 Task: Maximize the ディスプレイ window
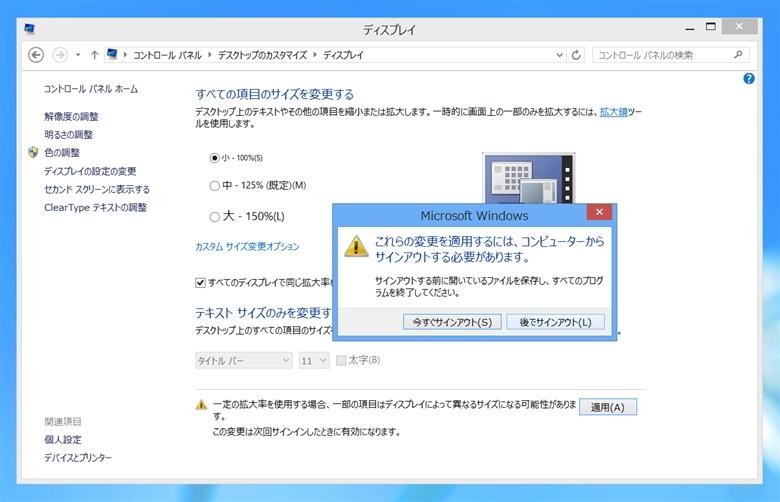click(711, 27)
